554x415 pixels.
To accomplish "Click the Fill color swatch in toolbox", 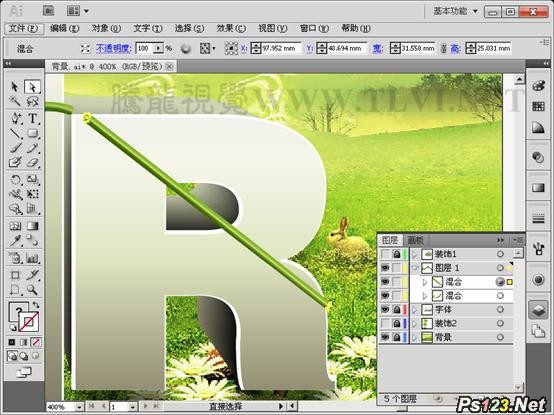I will [17, 312].
